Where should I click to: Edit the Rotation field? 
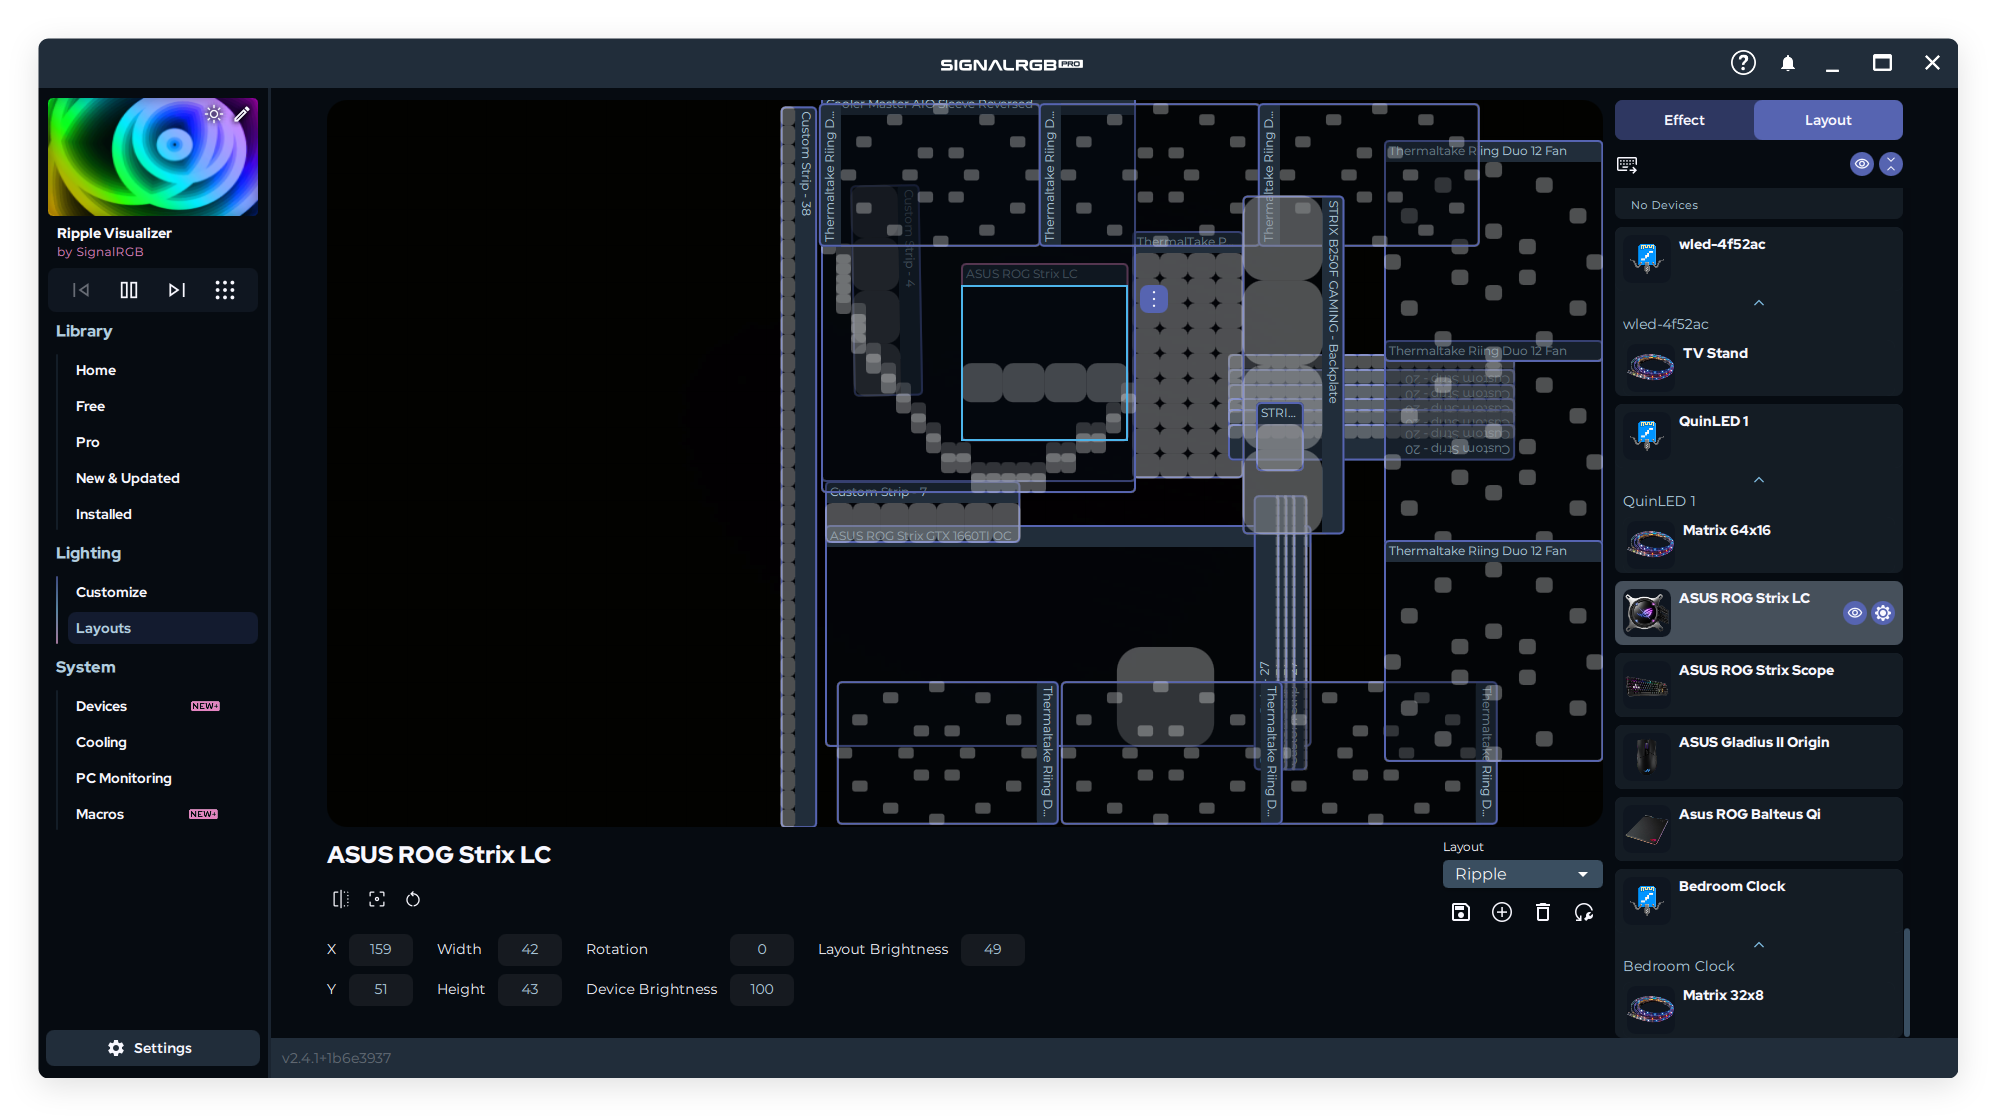[x=762, y=949]
